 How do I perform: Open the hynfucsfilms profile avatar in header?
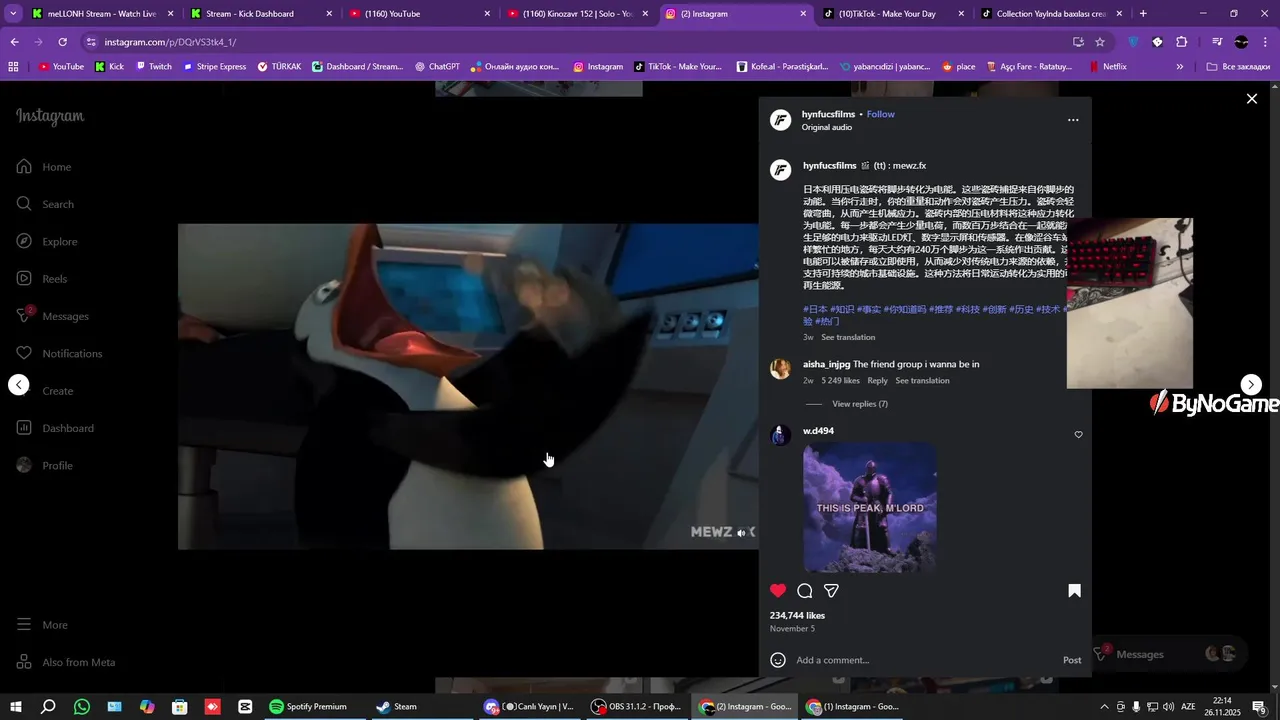[781, 120]
